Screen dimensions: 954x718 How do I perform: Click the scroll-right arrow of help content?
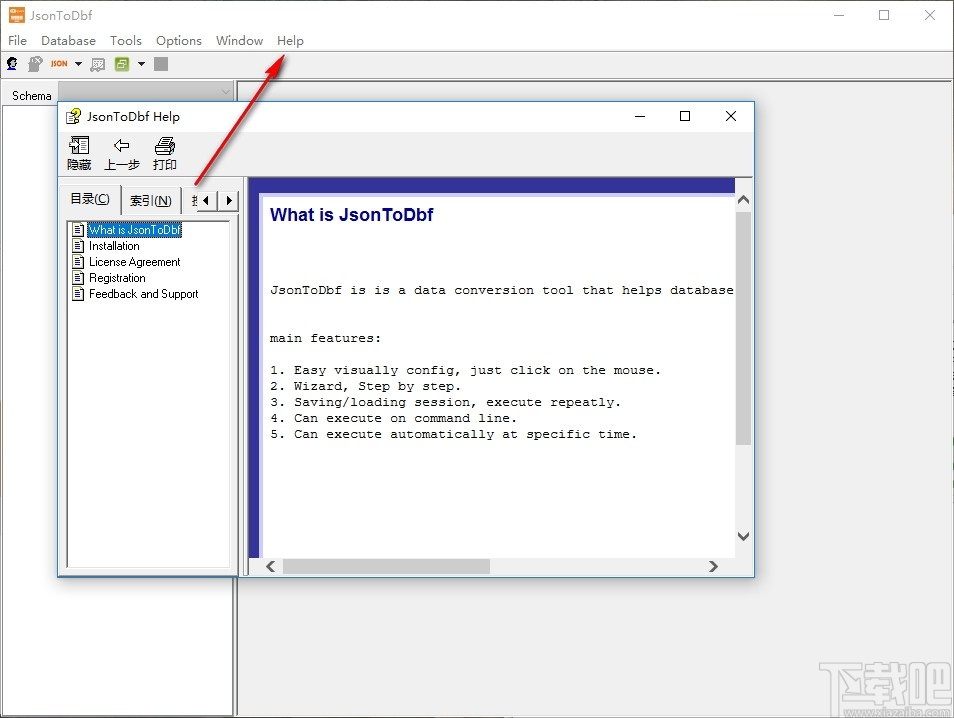tap(714, 566)
